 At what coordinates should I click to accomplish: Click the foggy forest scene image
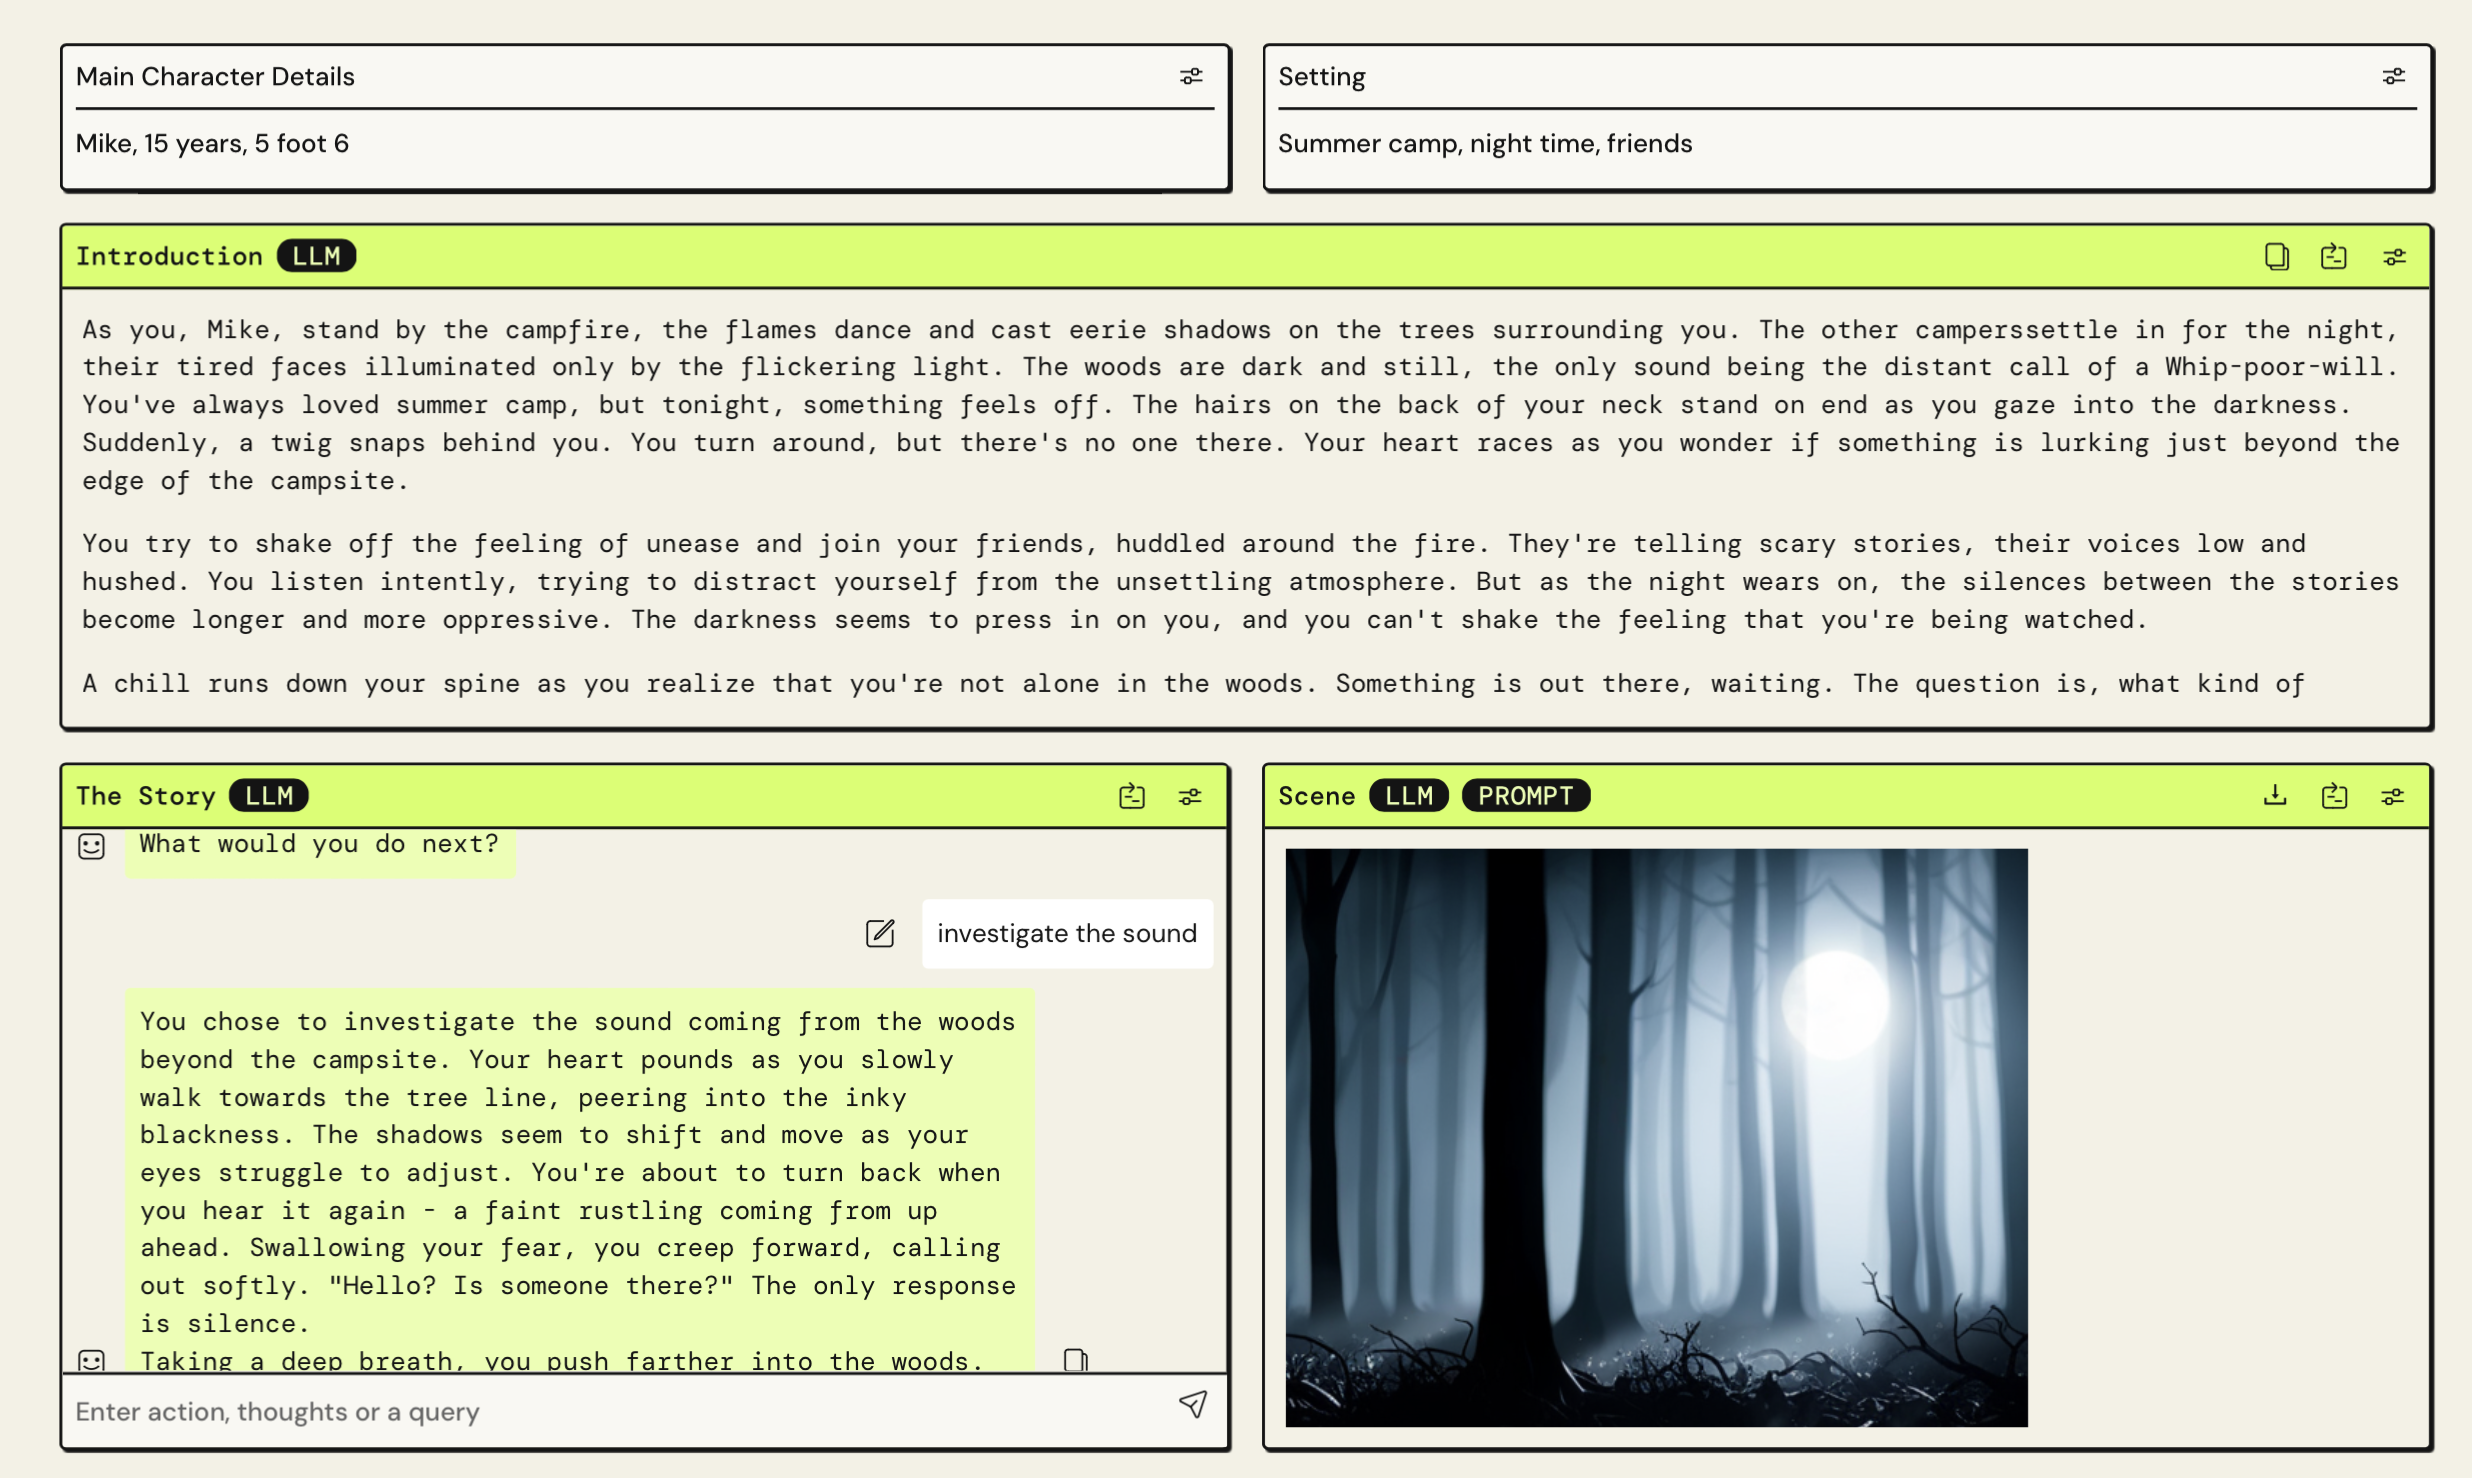[x=1656, y=1137]
